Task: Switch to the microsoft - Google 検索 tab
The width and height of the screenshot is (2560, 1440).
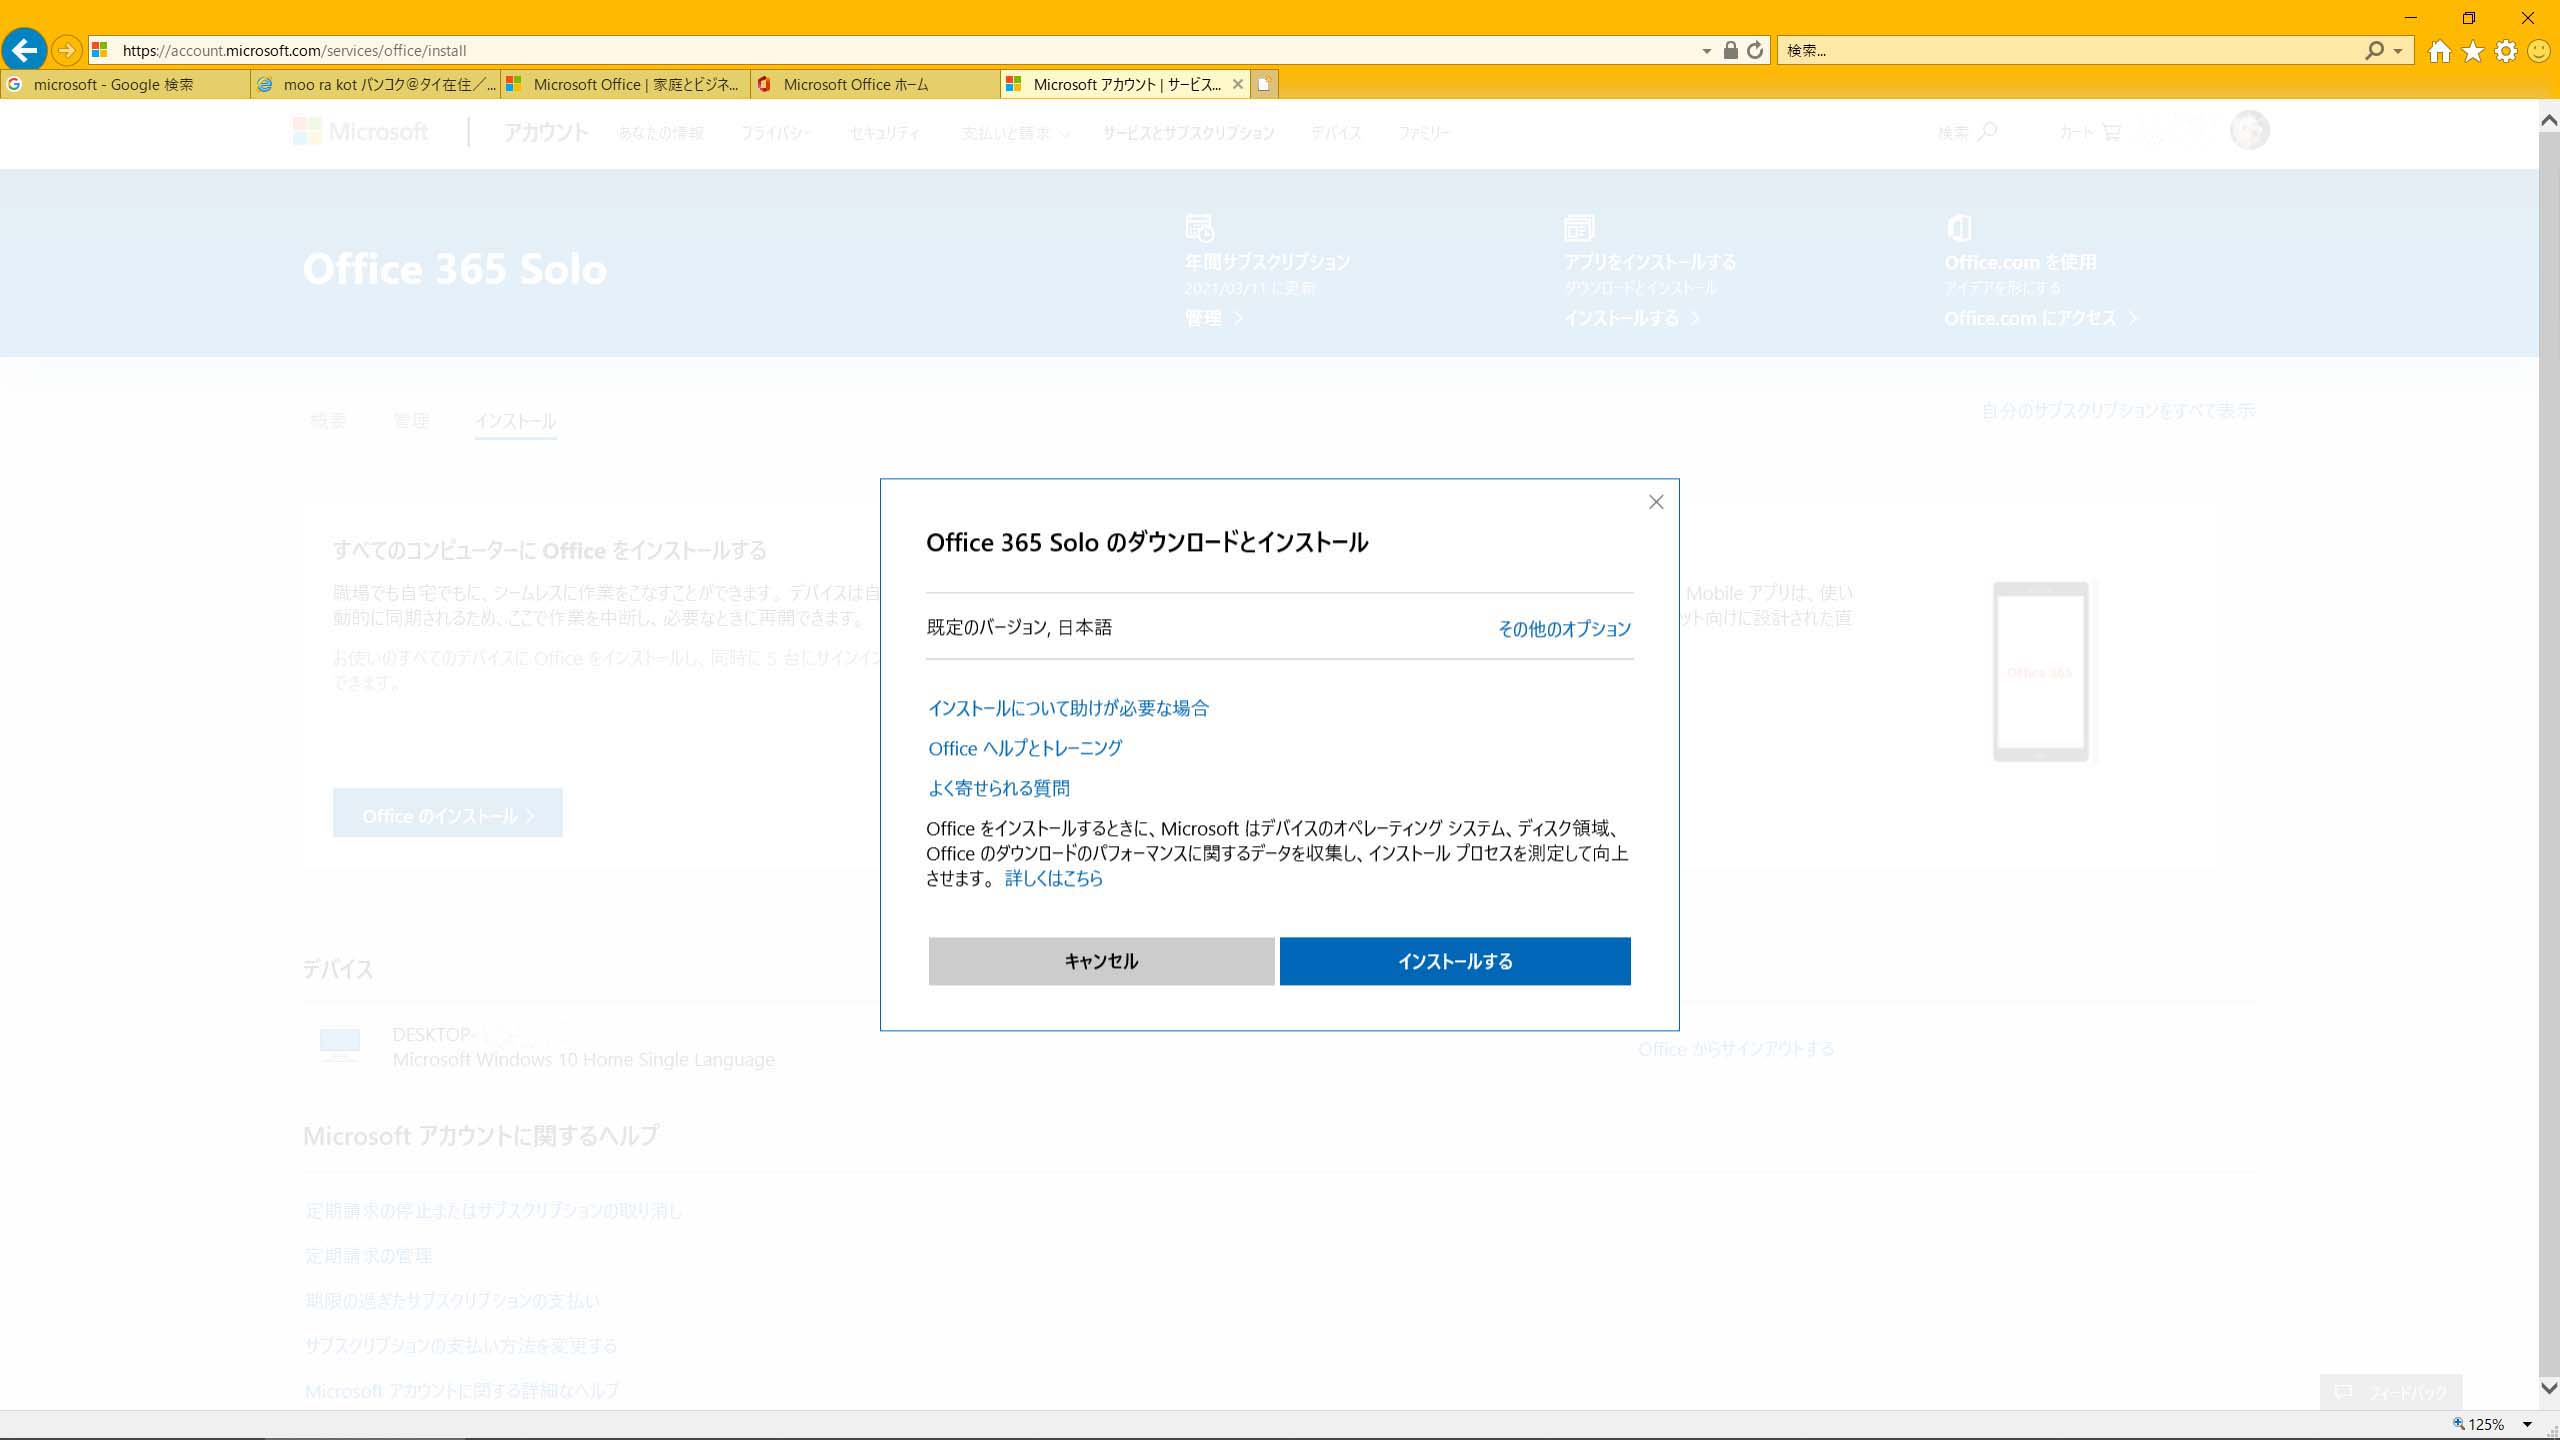Action: 125,84
